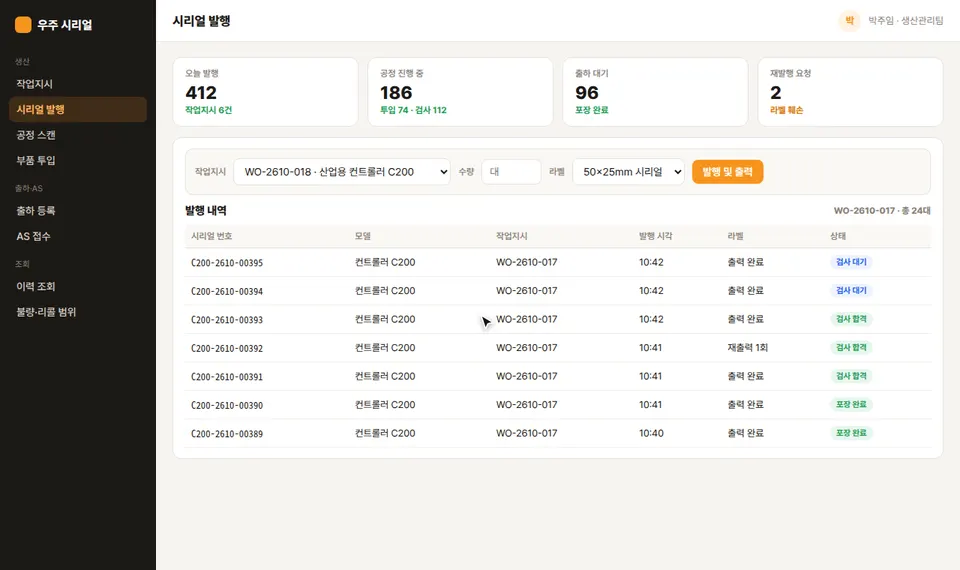The width and height of the screenshot is (960, 570).
Task: Click 검사 합격 badge on row 00392
Action: pos(851,347)
